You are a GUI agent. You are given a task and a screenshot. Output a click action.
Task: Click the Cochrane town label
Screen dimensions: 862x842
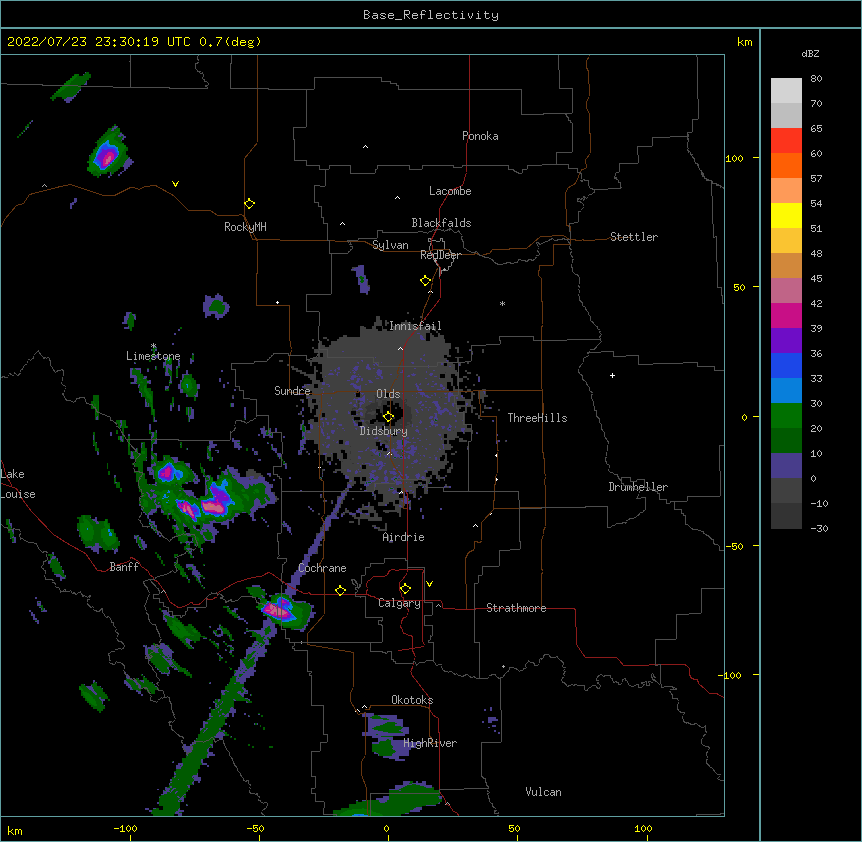point(322,568)
